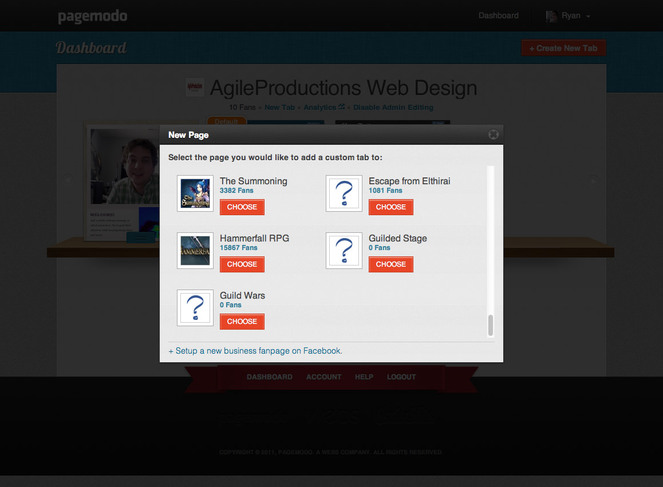Click the pagemodo logo
The width and height of the screenshot is (663, 487).
(x=93, y=16)
